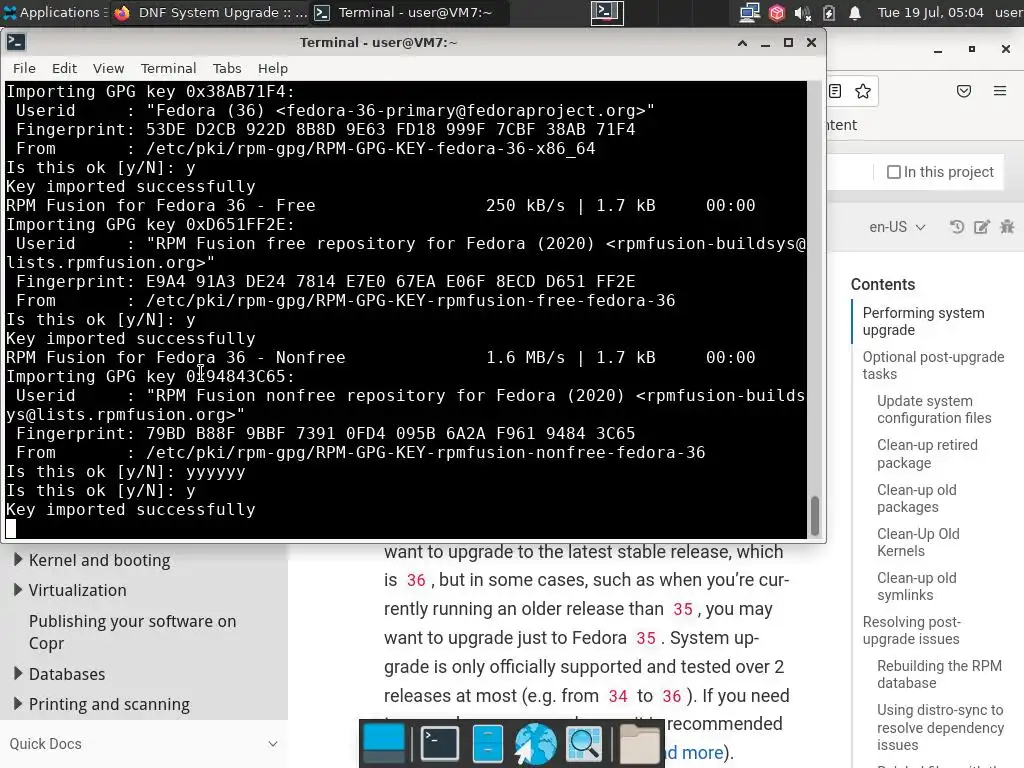Click the muted volume tray icon
The width and height of the screenshot is (1024, 768).
(x=803, y=12)
